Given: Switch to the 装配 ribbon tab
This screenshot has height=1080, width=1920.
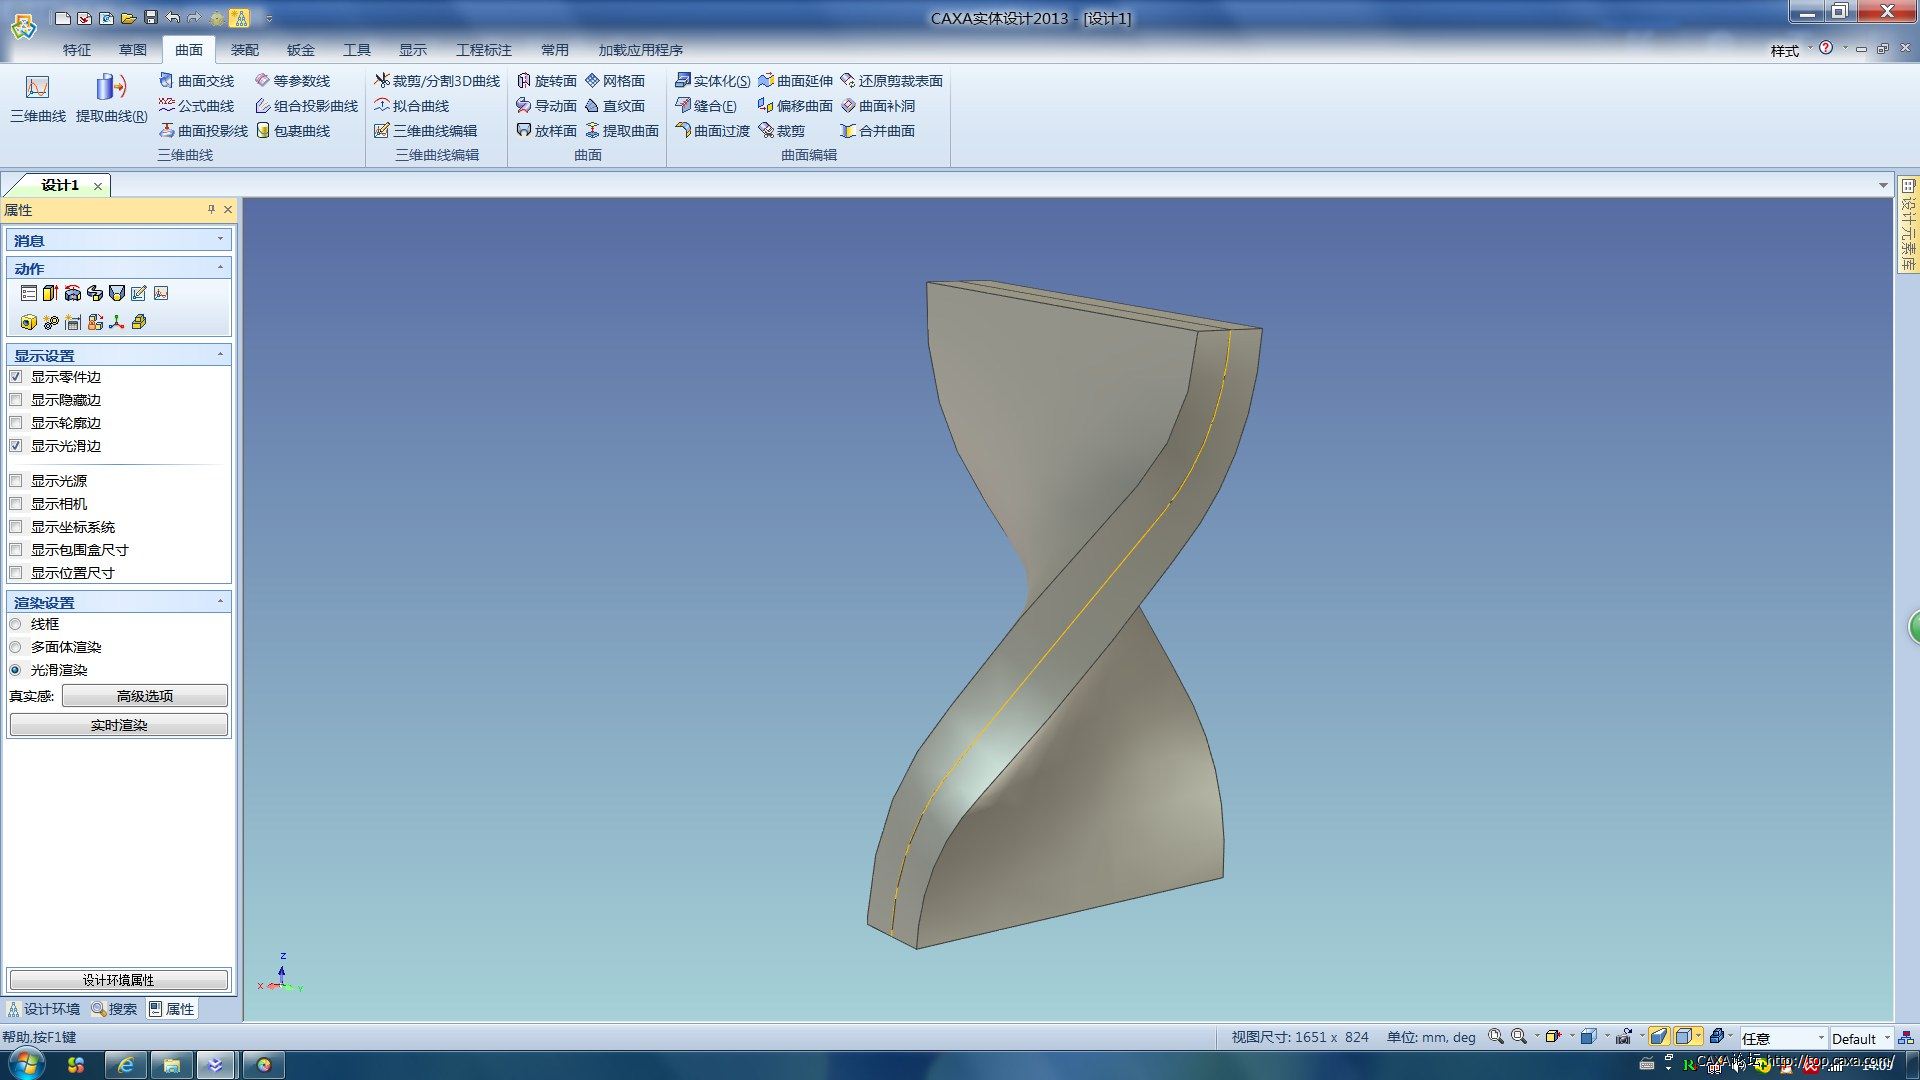Looking at the screenshot, I should [245, 50].
